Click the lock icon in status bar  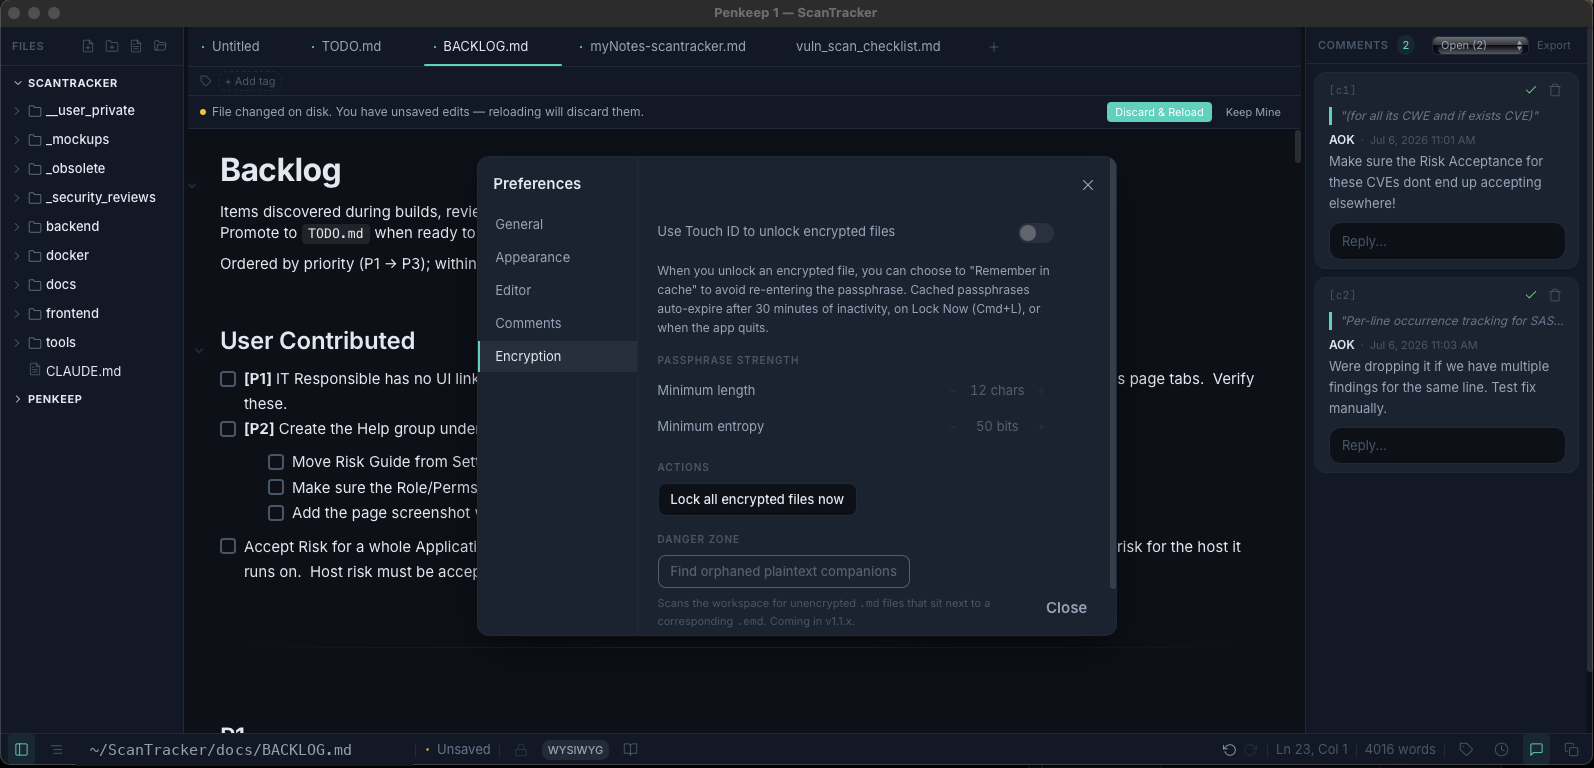521,749
